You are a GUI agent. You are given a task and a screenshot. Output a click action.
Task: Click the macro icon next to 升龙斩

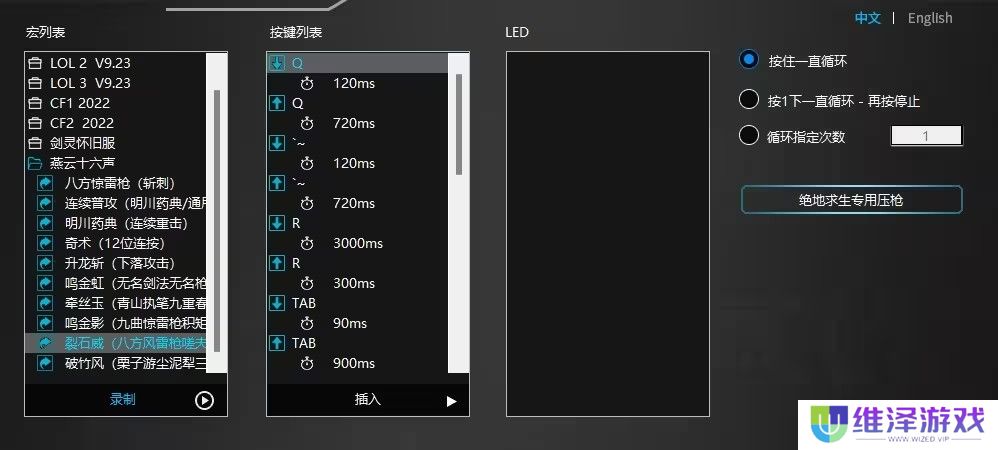pyautogui.click(x=45, y=263)
